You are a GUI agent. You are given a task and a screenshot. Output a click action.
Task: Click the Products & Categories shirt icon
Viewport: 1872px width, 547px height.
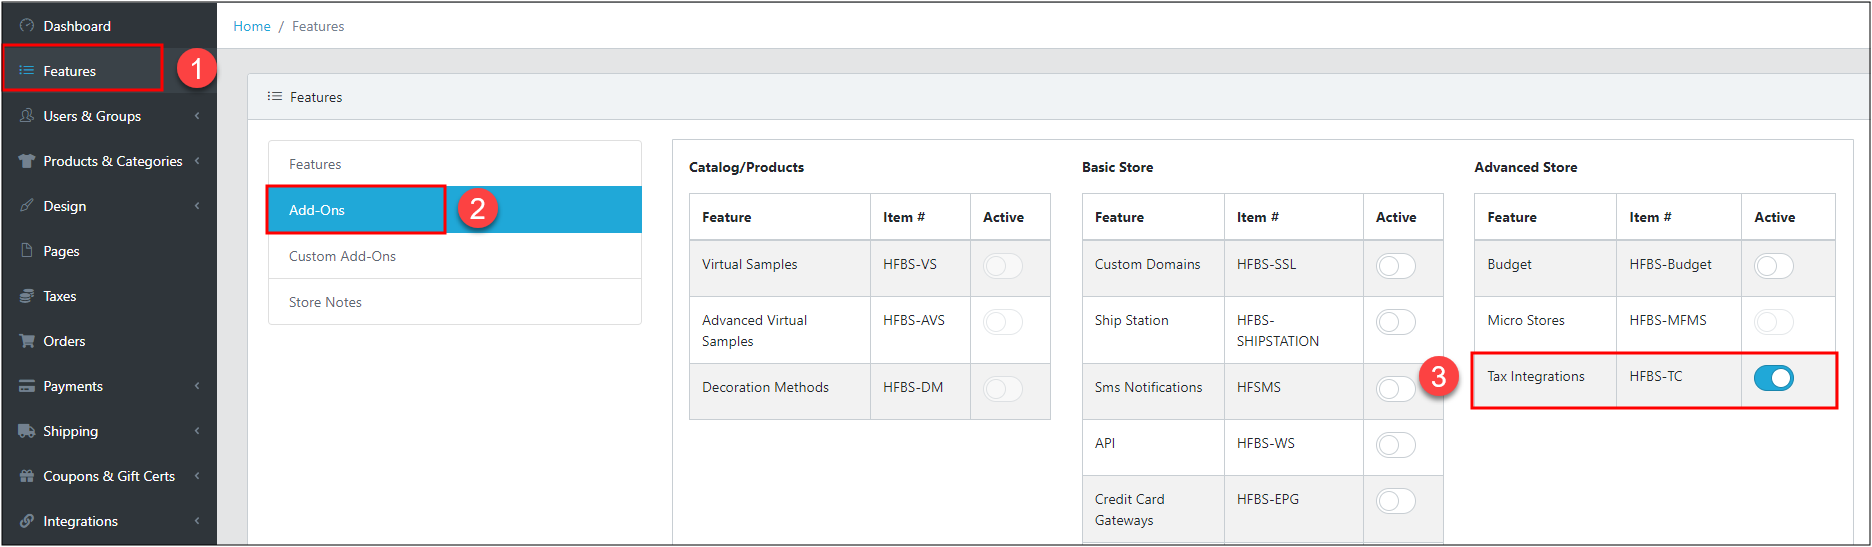coord(27,161)
